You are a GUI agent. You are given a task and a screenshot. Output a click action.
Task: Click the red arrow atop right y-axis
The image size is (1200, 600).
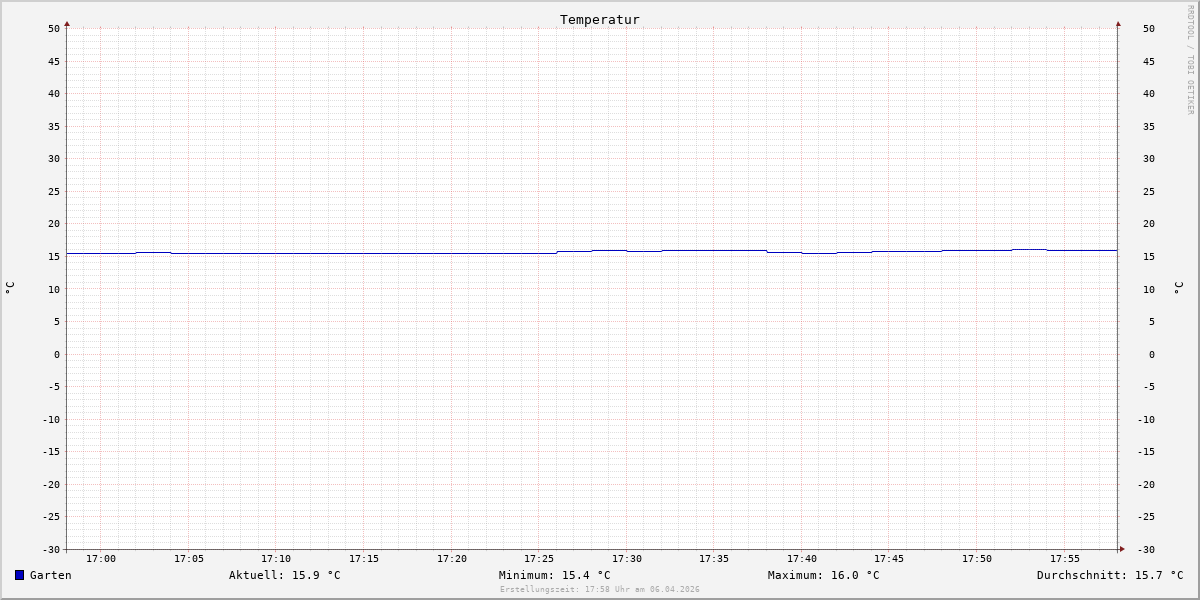[1118, 23]
